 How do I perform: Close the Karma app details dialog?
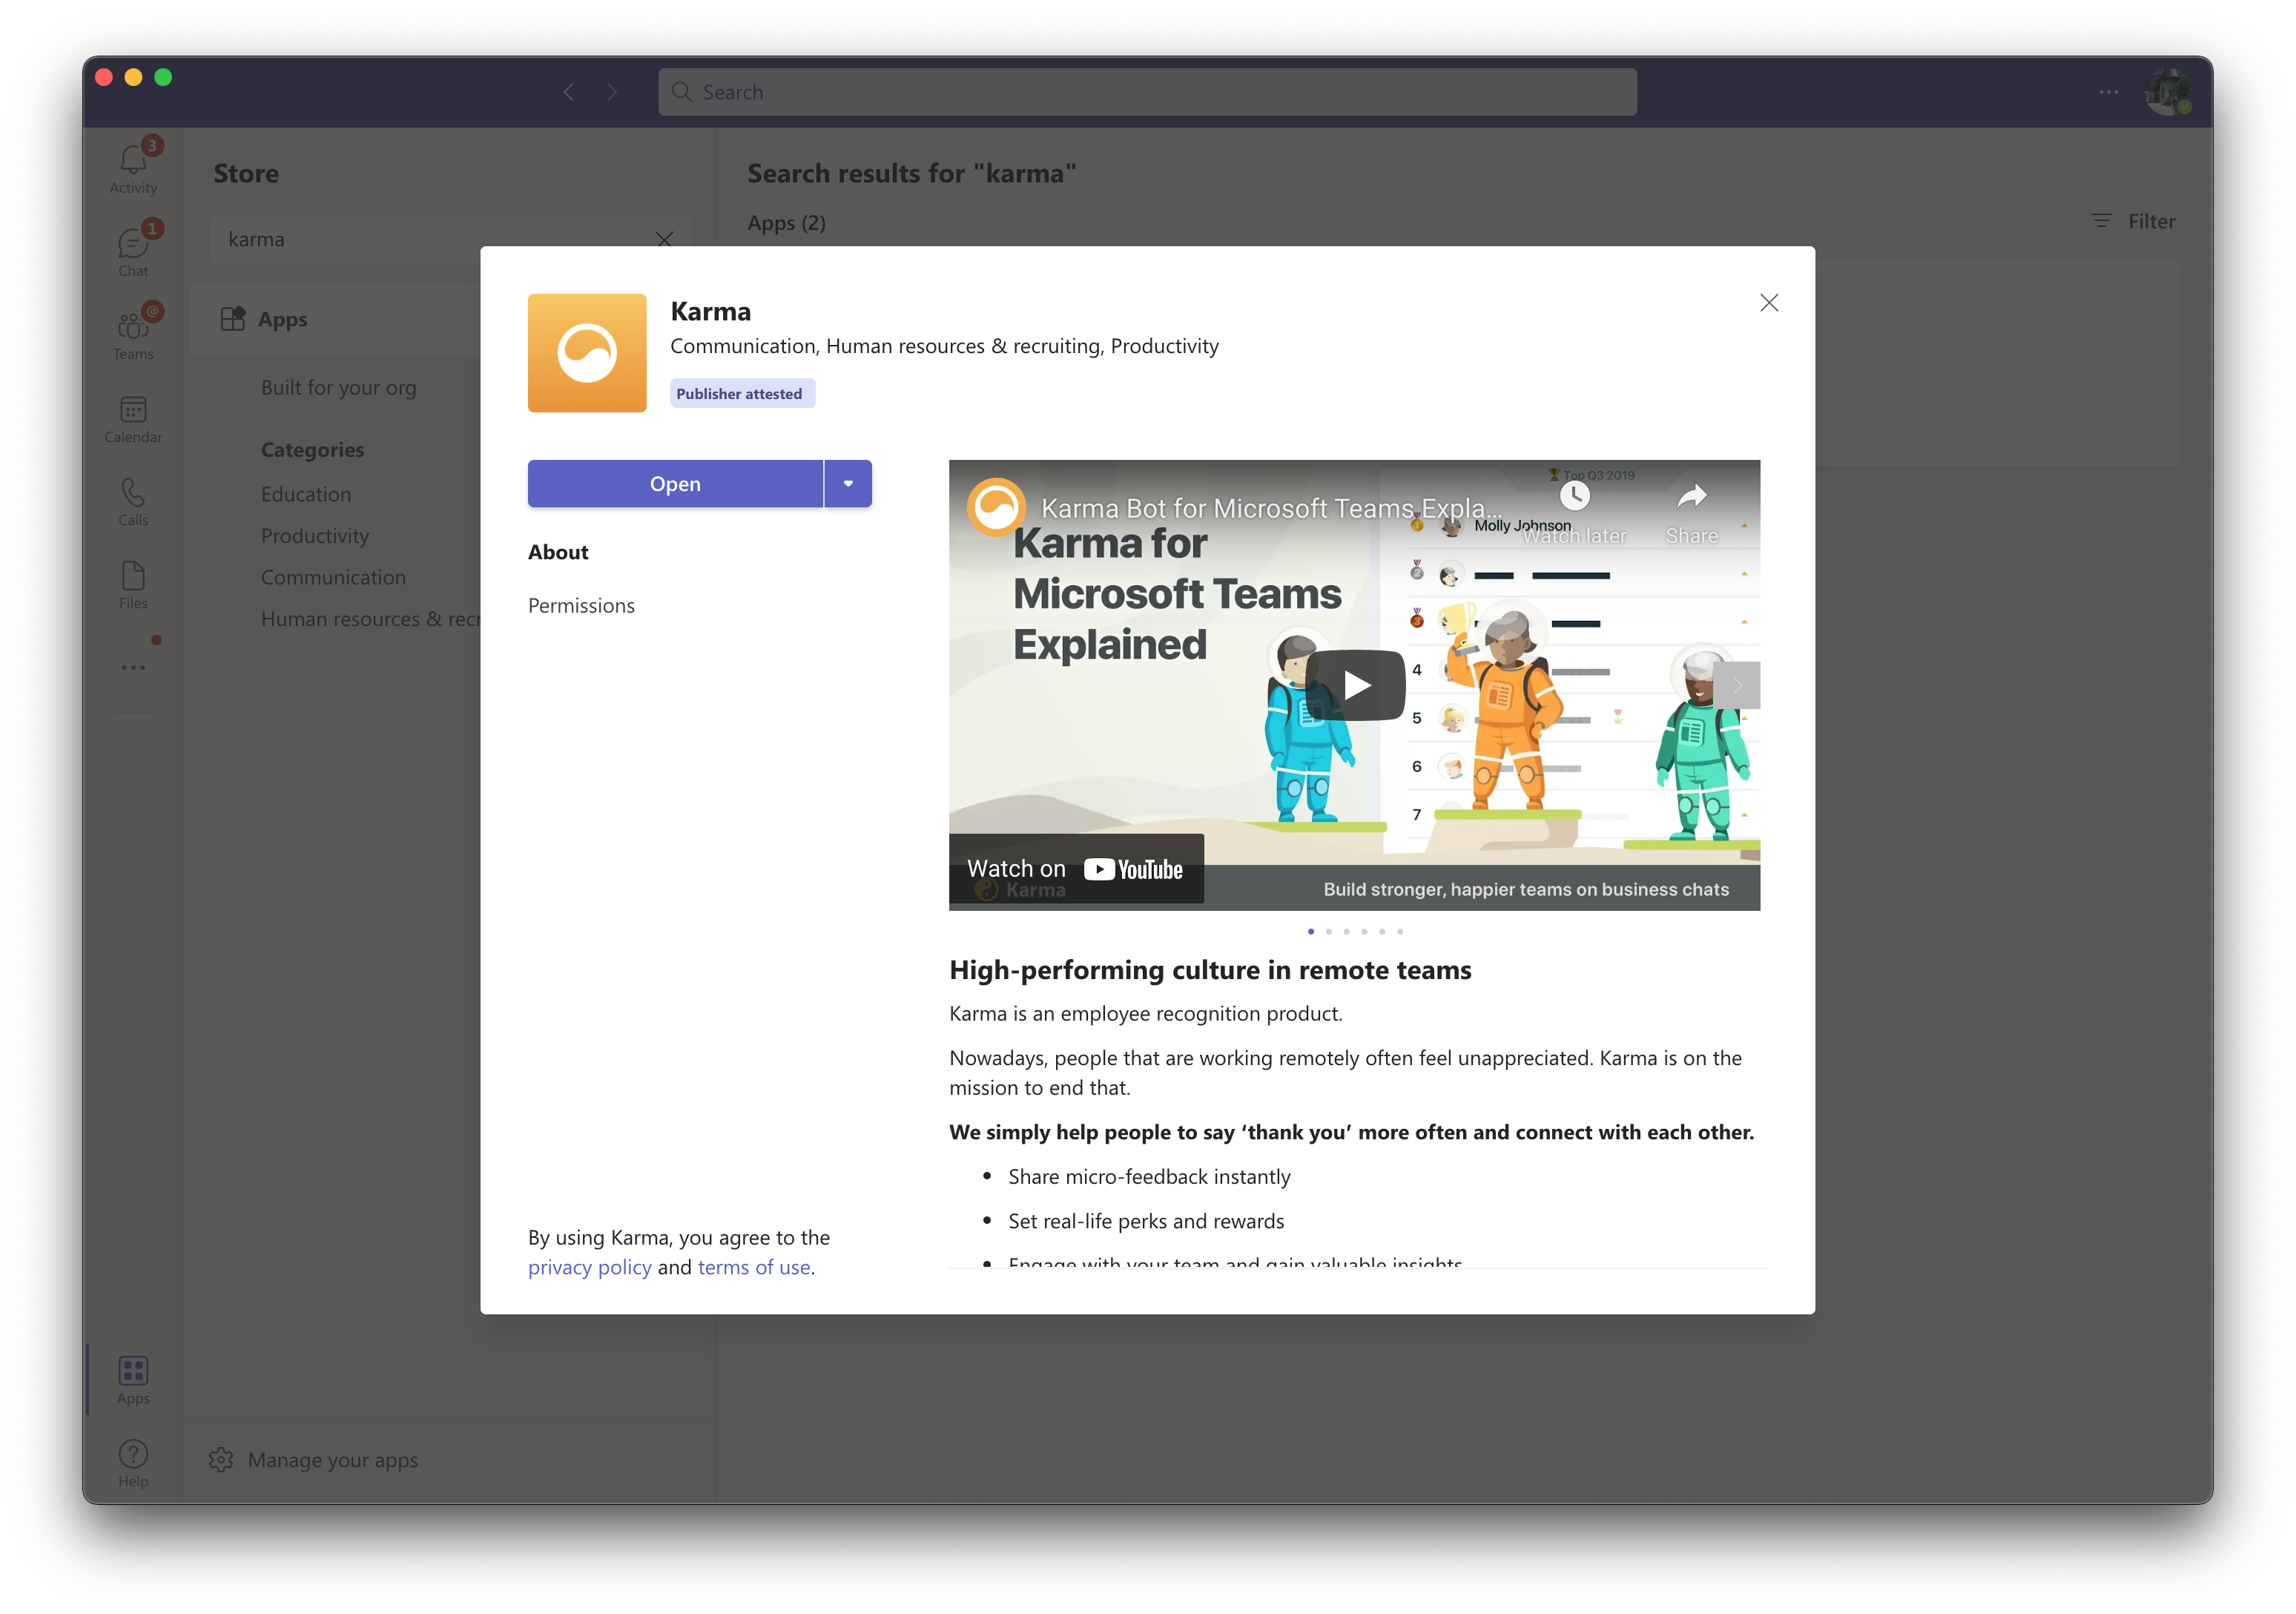(1768, 303)
